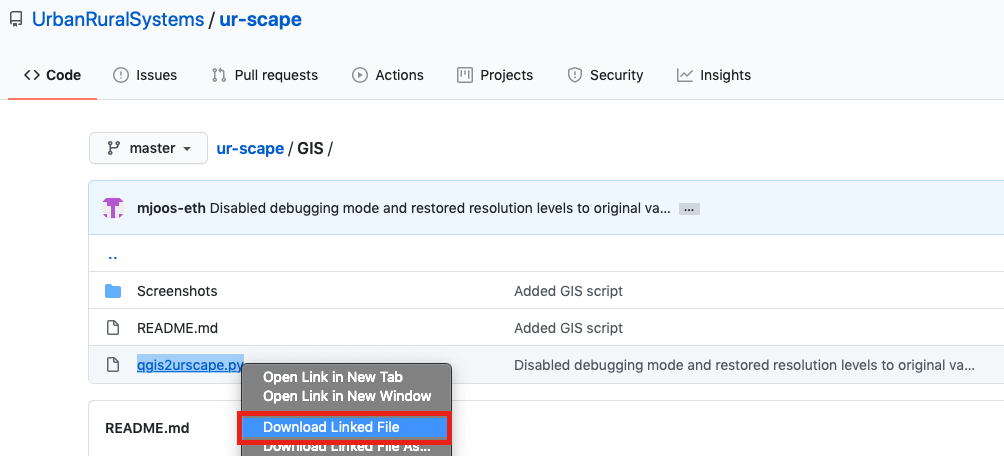Image resolution: width=1004 pixels, height=456 pixels.
Task: Open the ur-scape repository title link
Action: pos(260,20)
